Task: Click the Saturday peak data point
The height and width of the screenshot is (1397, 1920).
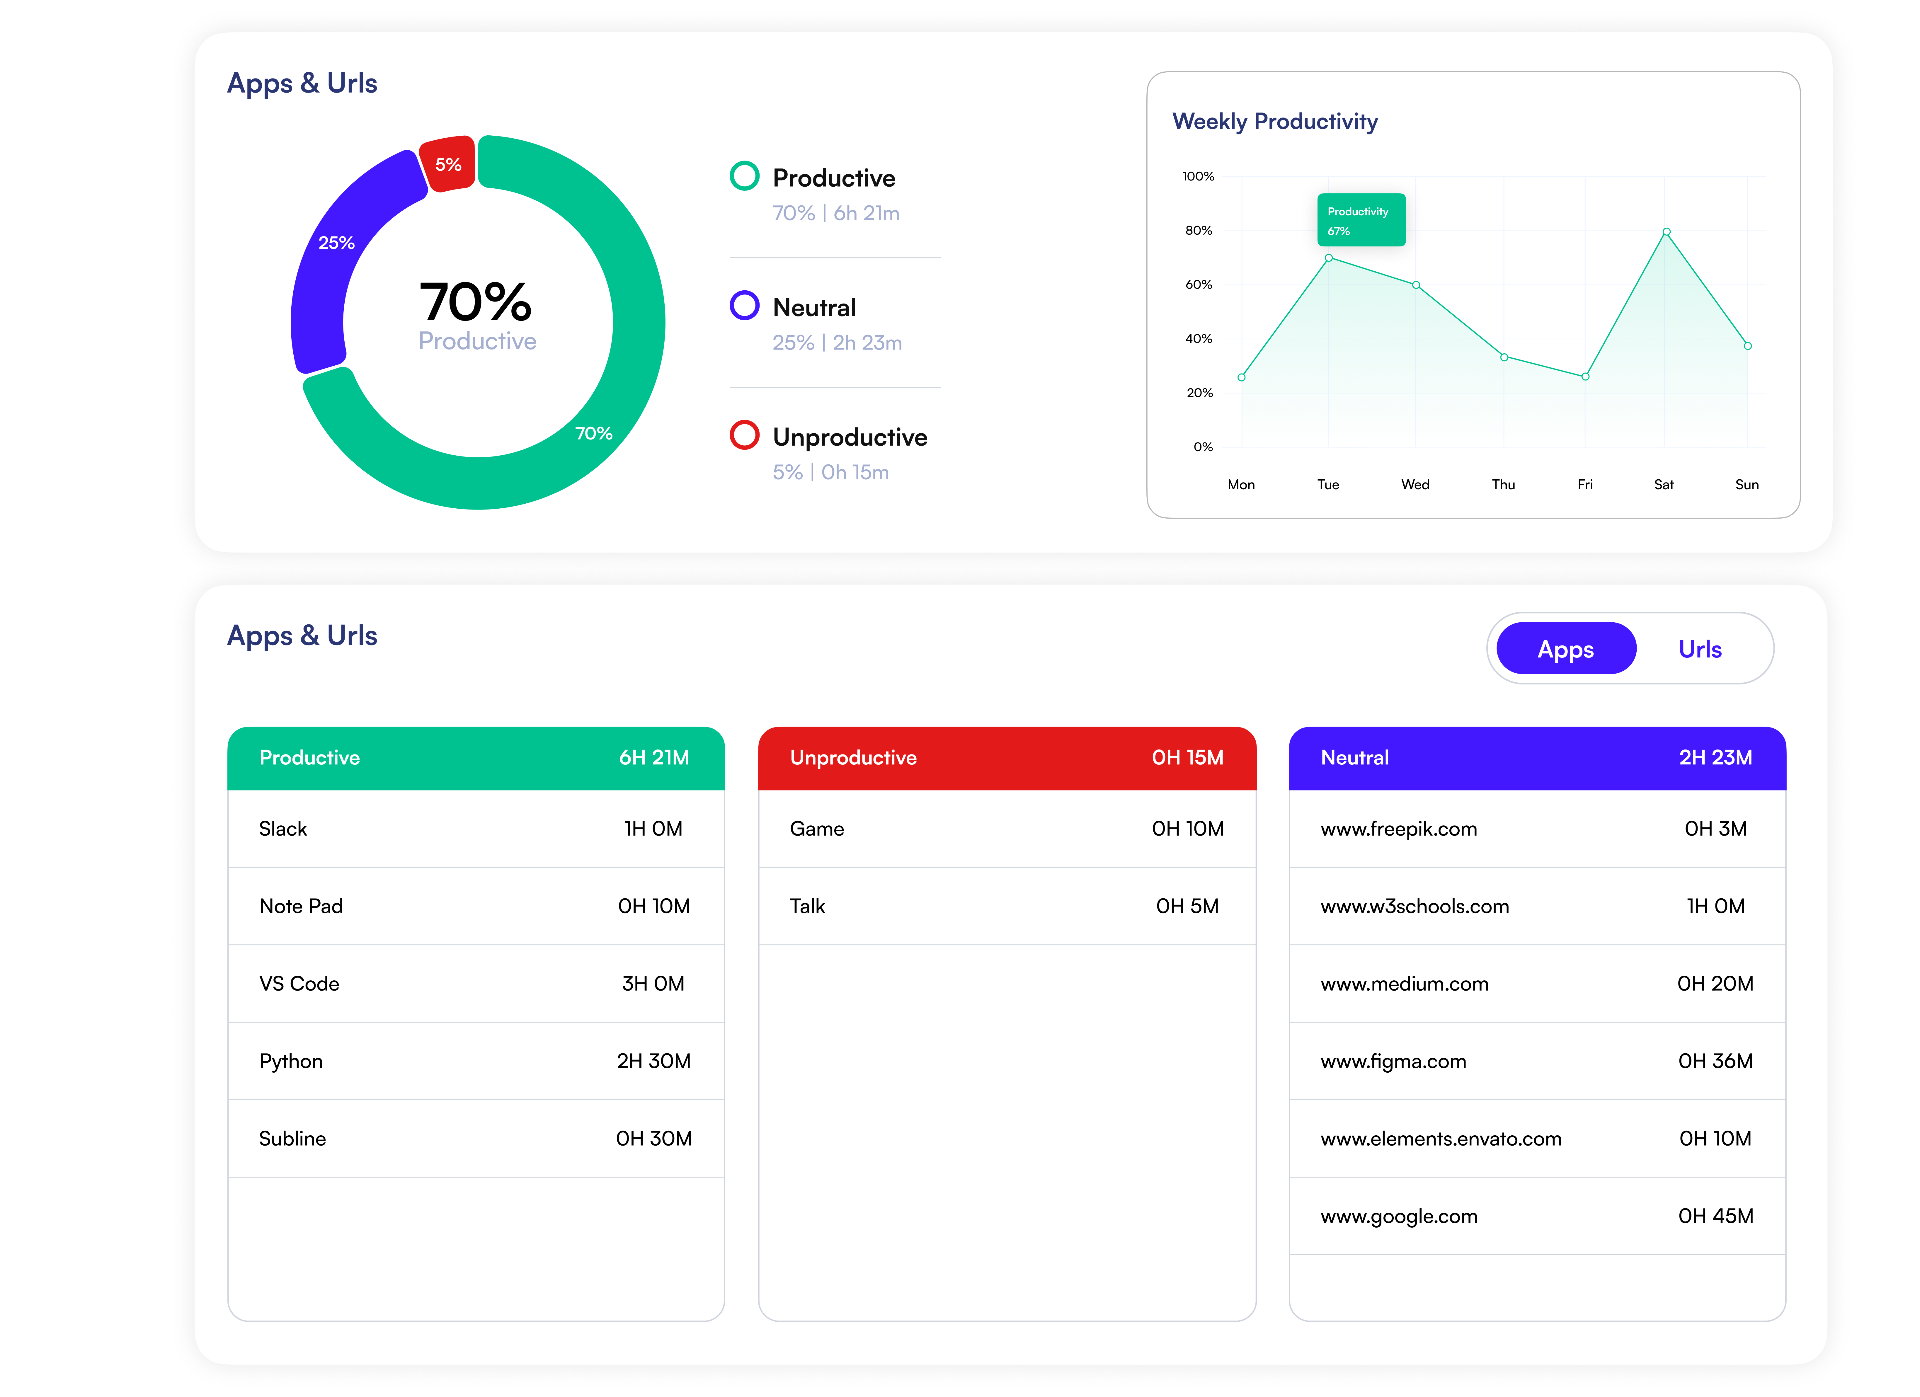Action: click(x=1666, y=232)
